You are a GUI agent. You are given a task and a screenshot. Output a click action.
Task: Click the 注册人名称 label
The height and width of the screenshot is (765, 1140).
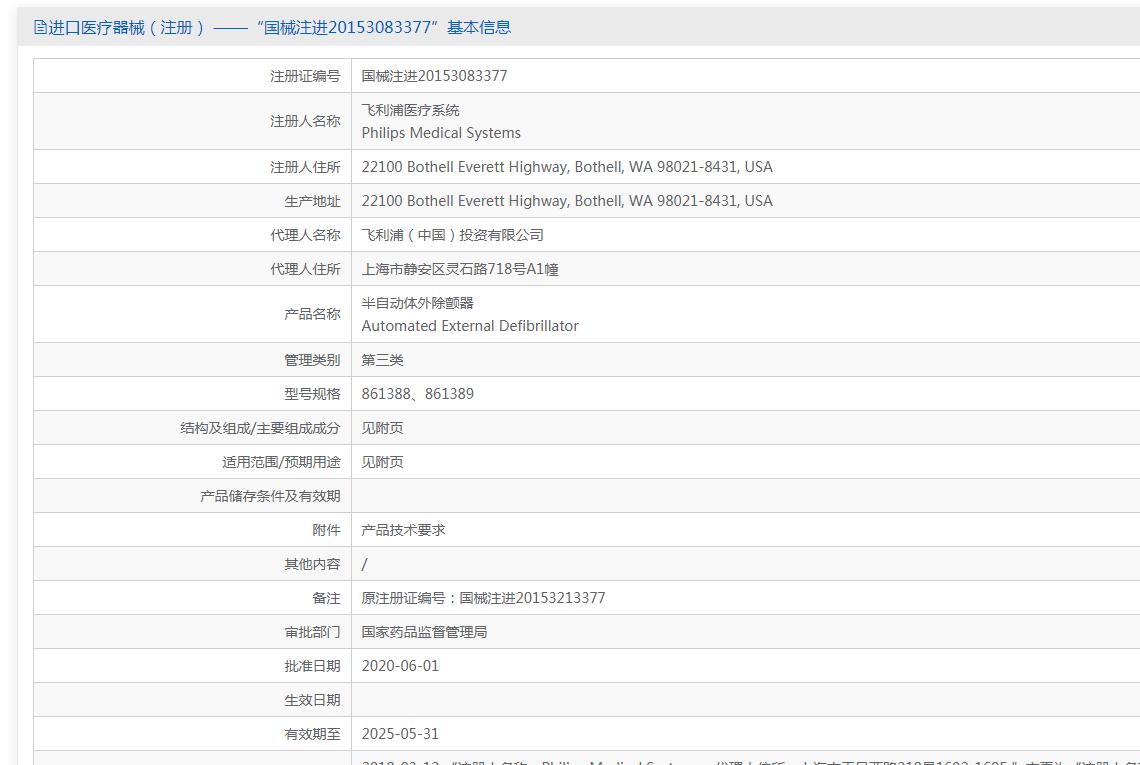305,121
